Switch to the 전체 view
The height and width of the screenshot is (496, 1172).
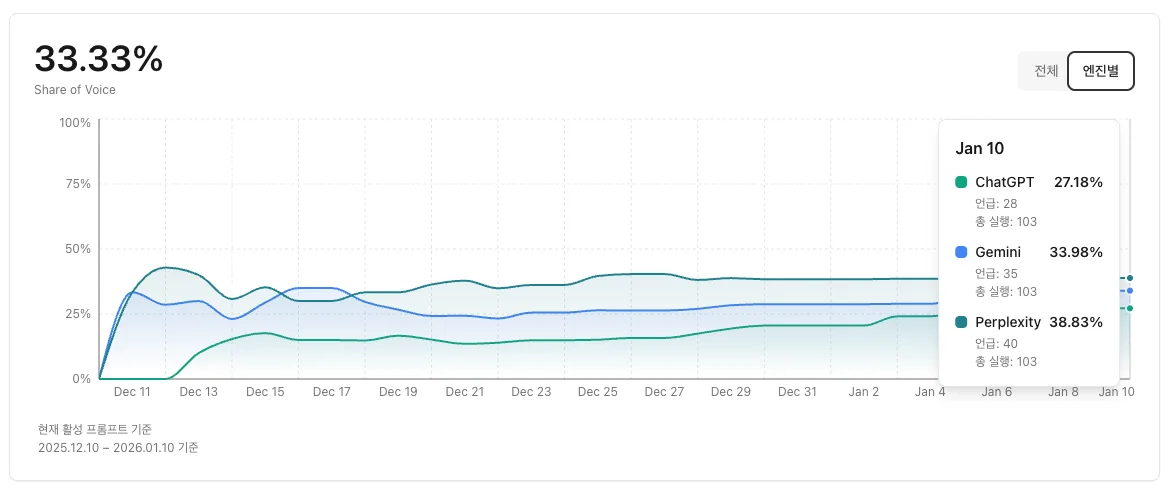1046,71
